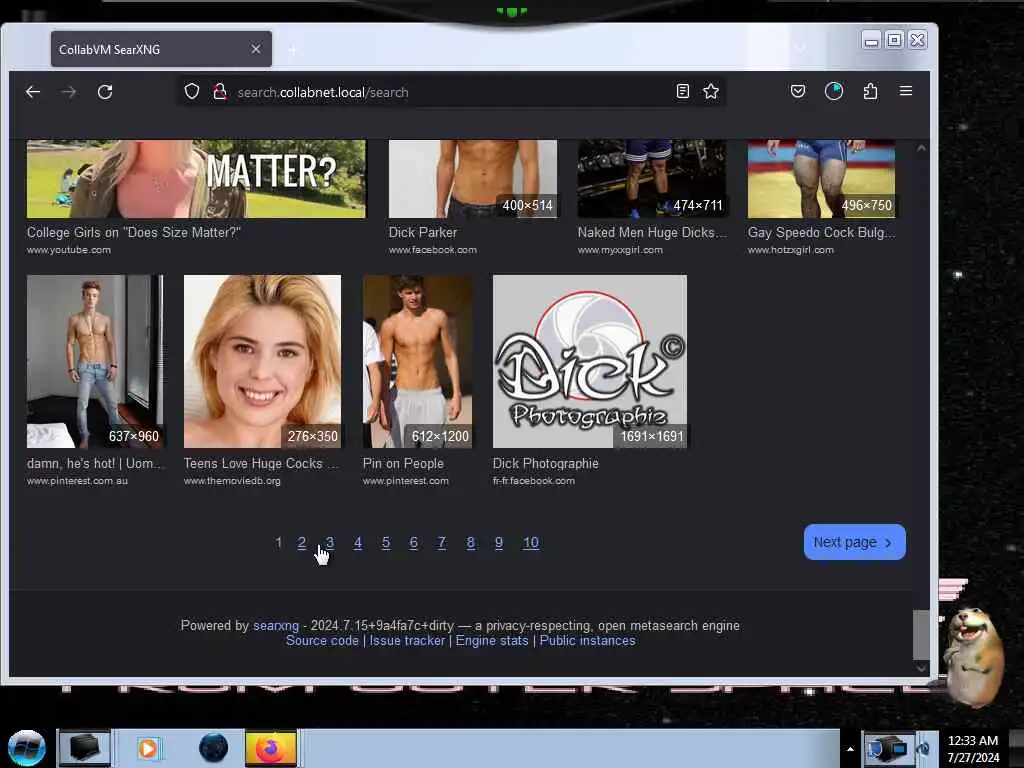Open the Issue tracker footer link
Viewport: 1024px width, 768px height.
pyautogui.click(x=407, y=641)
